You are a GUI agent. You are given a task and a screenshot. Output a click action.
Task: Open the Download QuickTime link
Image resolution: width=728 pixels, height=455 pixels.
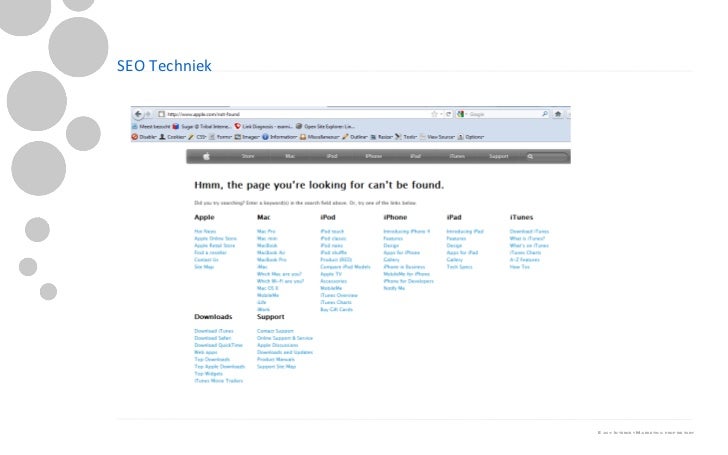click(x=218, y=345)
